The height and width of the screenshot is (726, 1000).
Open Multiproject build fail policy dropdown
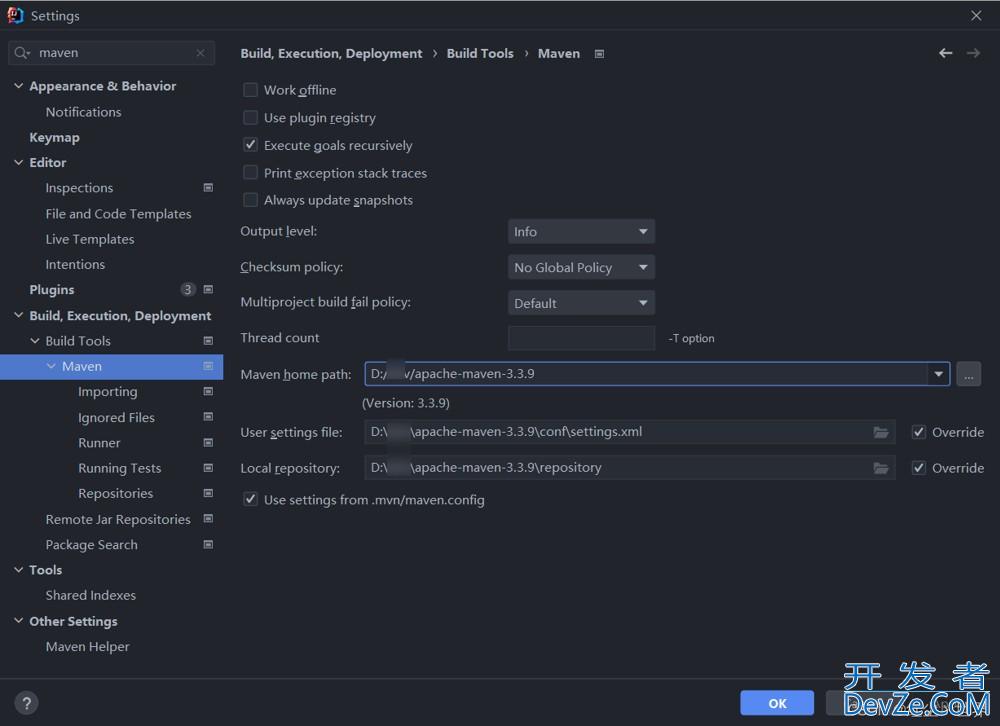click(581, 303)
